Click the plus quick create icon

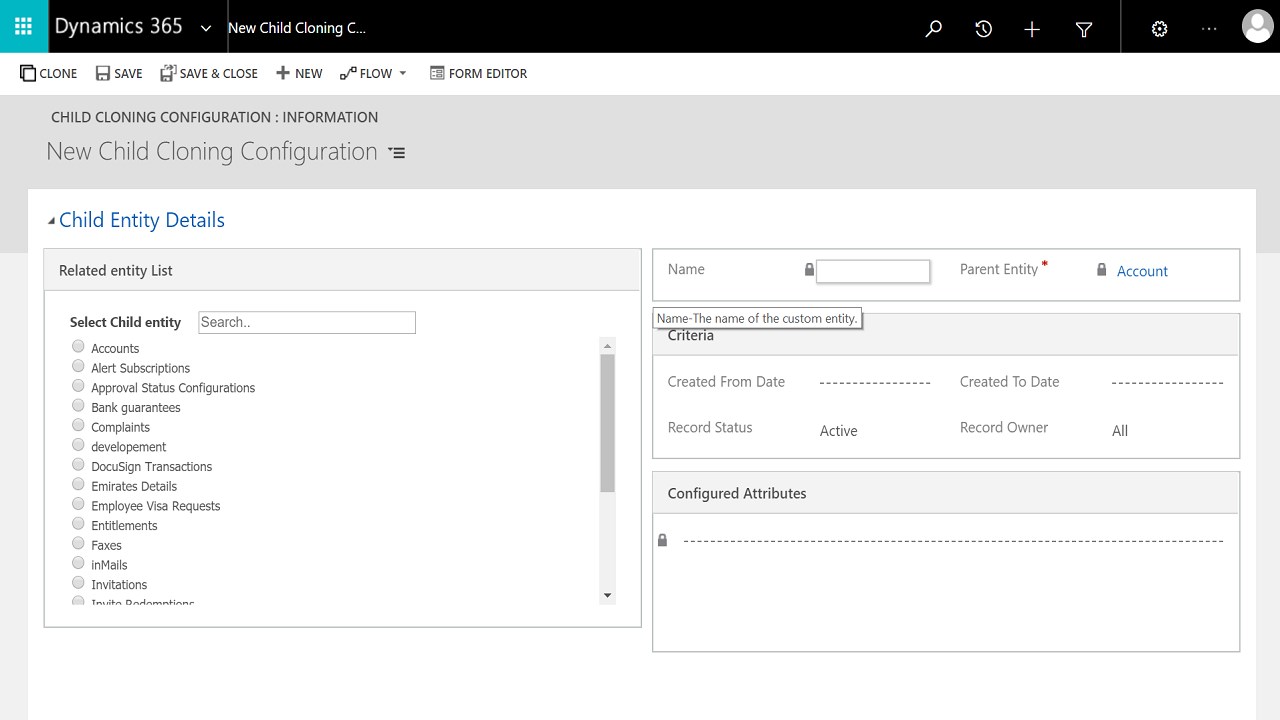pyautogui.click(x=1032, y=29)
